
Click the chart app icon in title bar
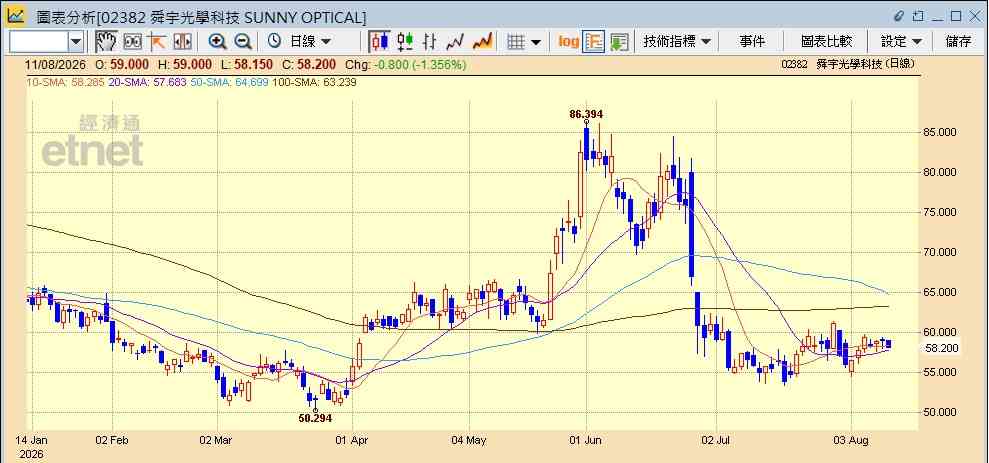(16, 15)
